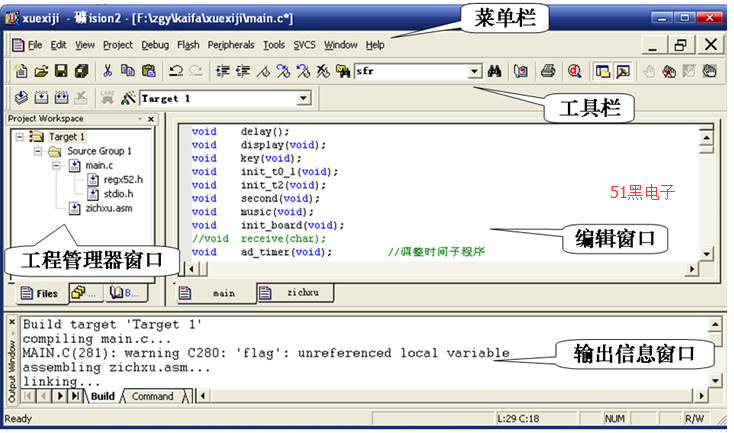
Task: Click the Paste clipboard icon
Action: 148,71
